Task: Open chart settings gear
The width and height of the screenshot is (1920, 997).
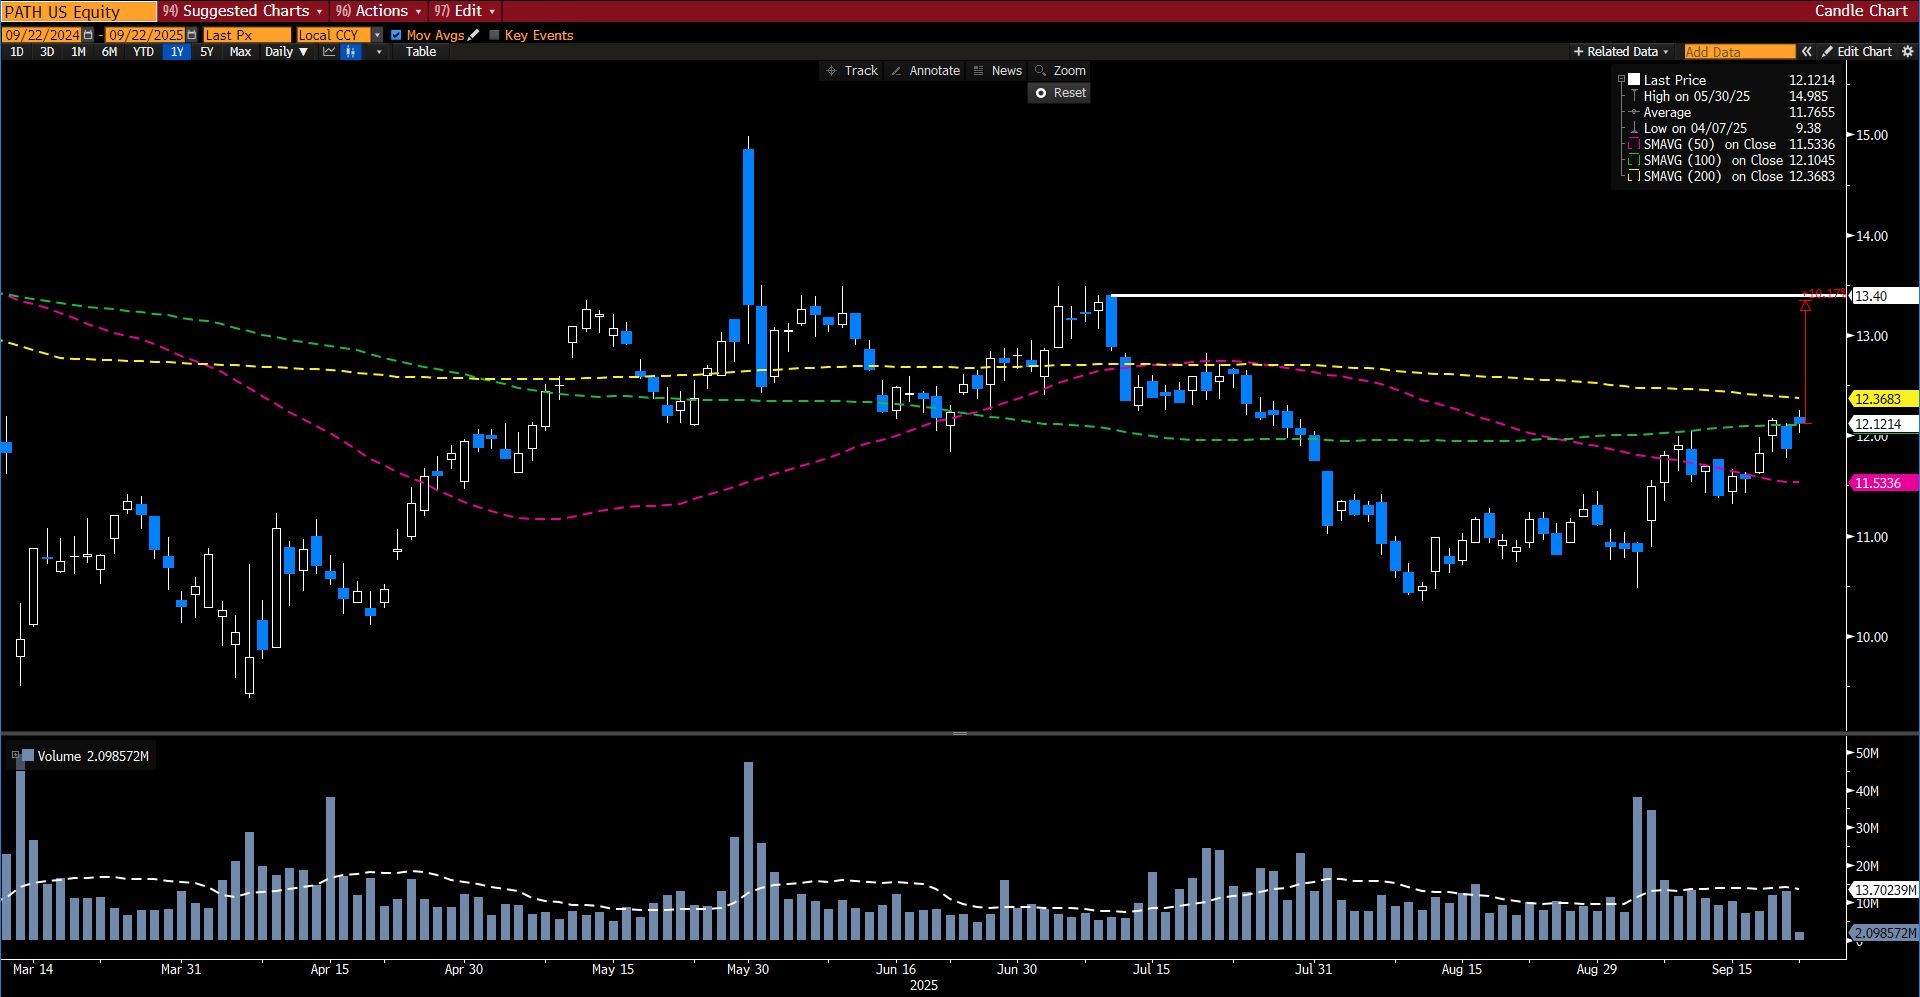Action: pyautogui.click(x=1908, y=52)
